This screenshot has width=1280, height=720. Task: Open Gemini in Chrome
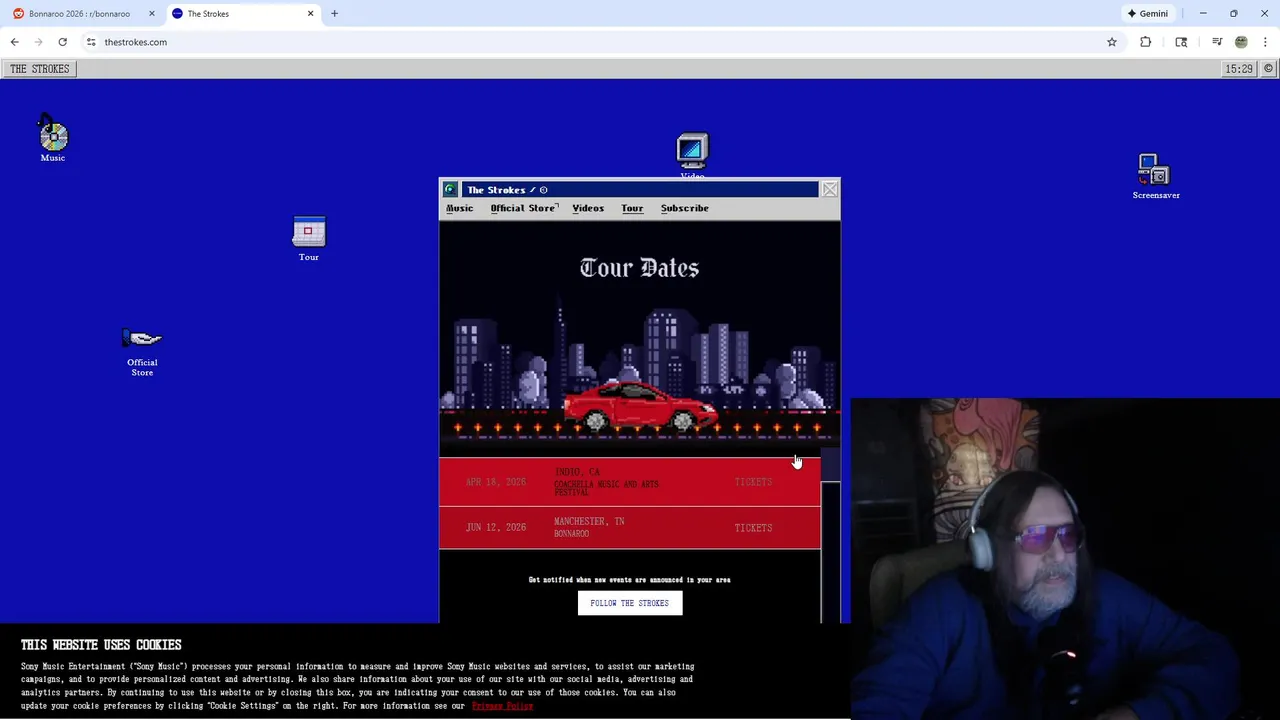(x=1148, y=14)
